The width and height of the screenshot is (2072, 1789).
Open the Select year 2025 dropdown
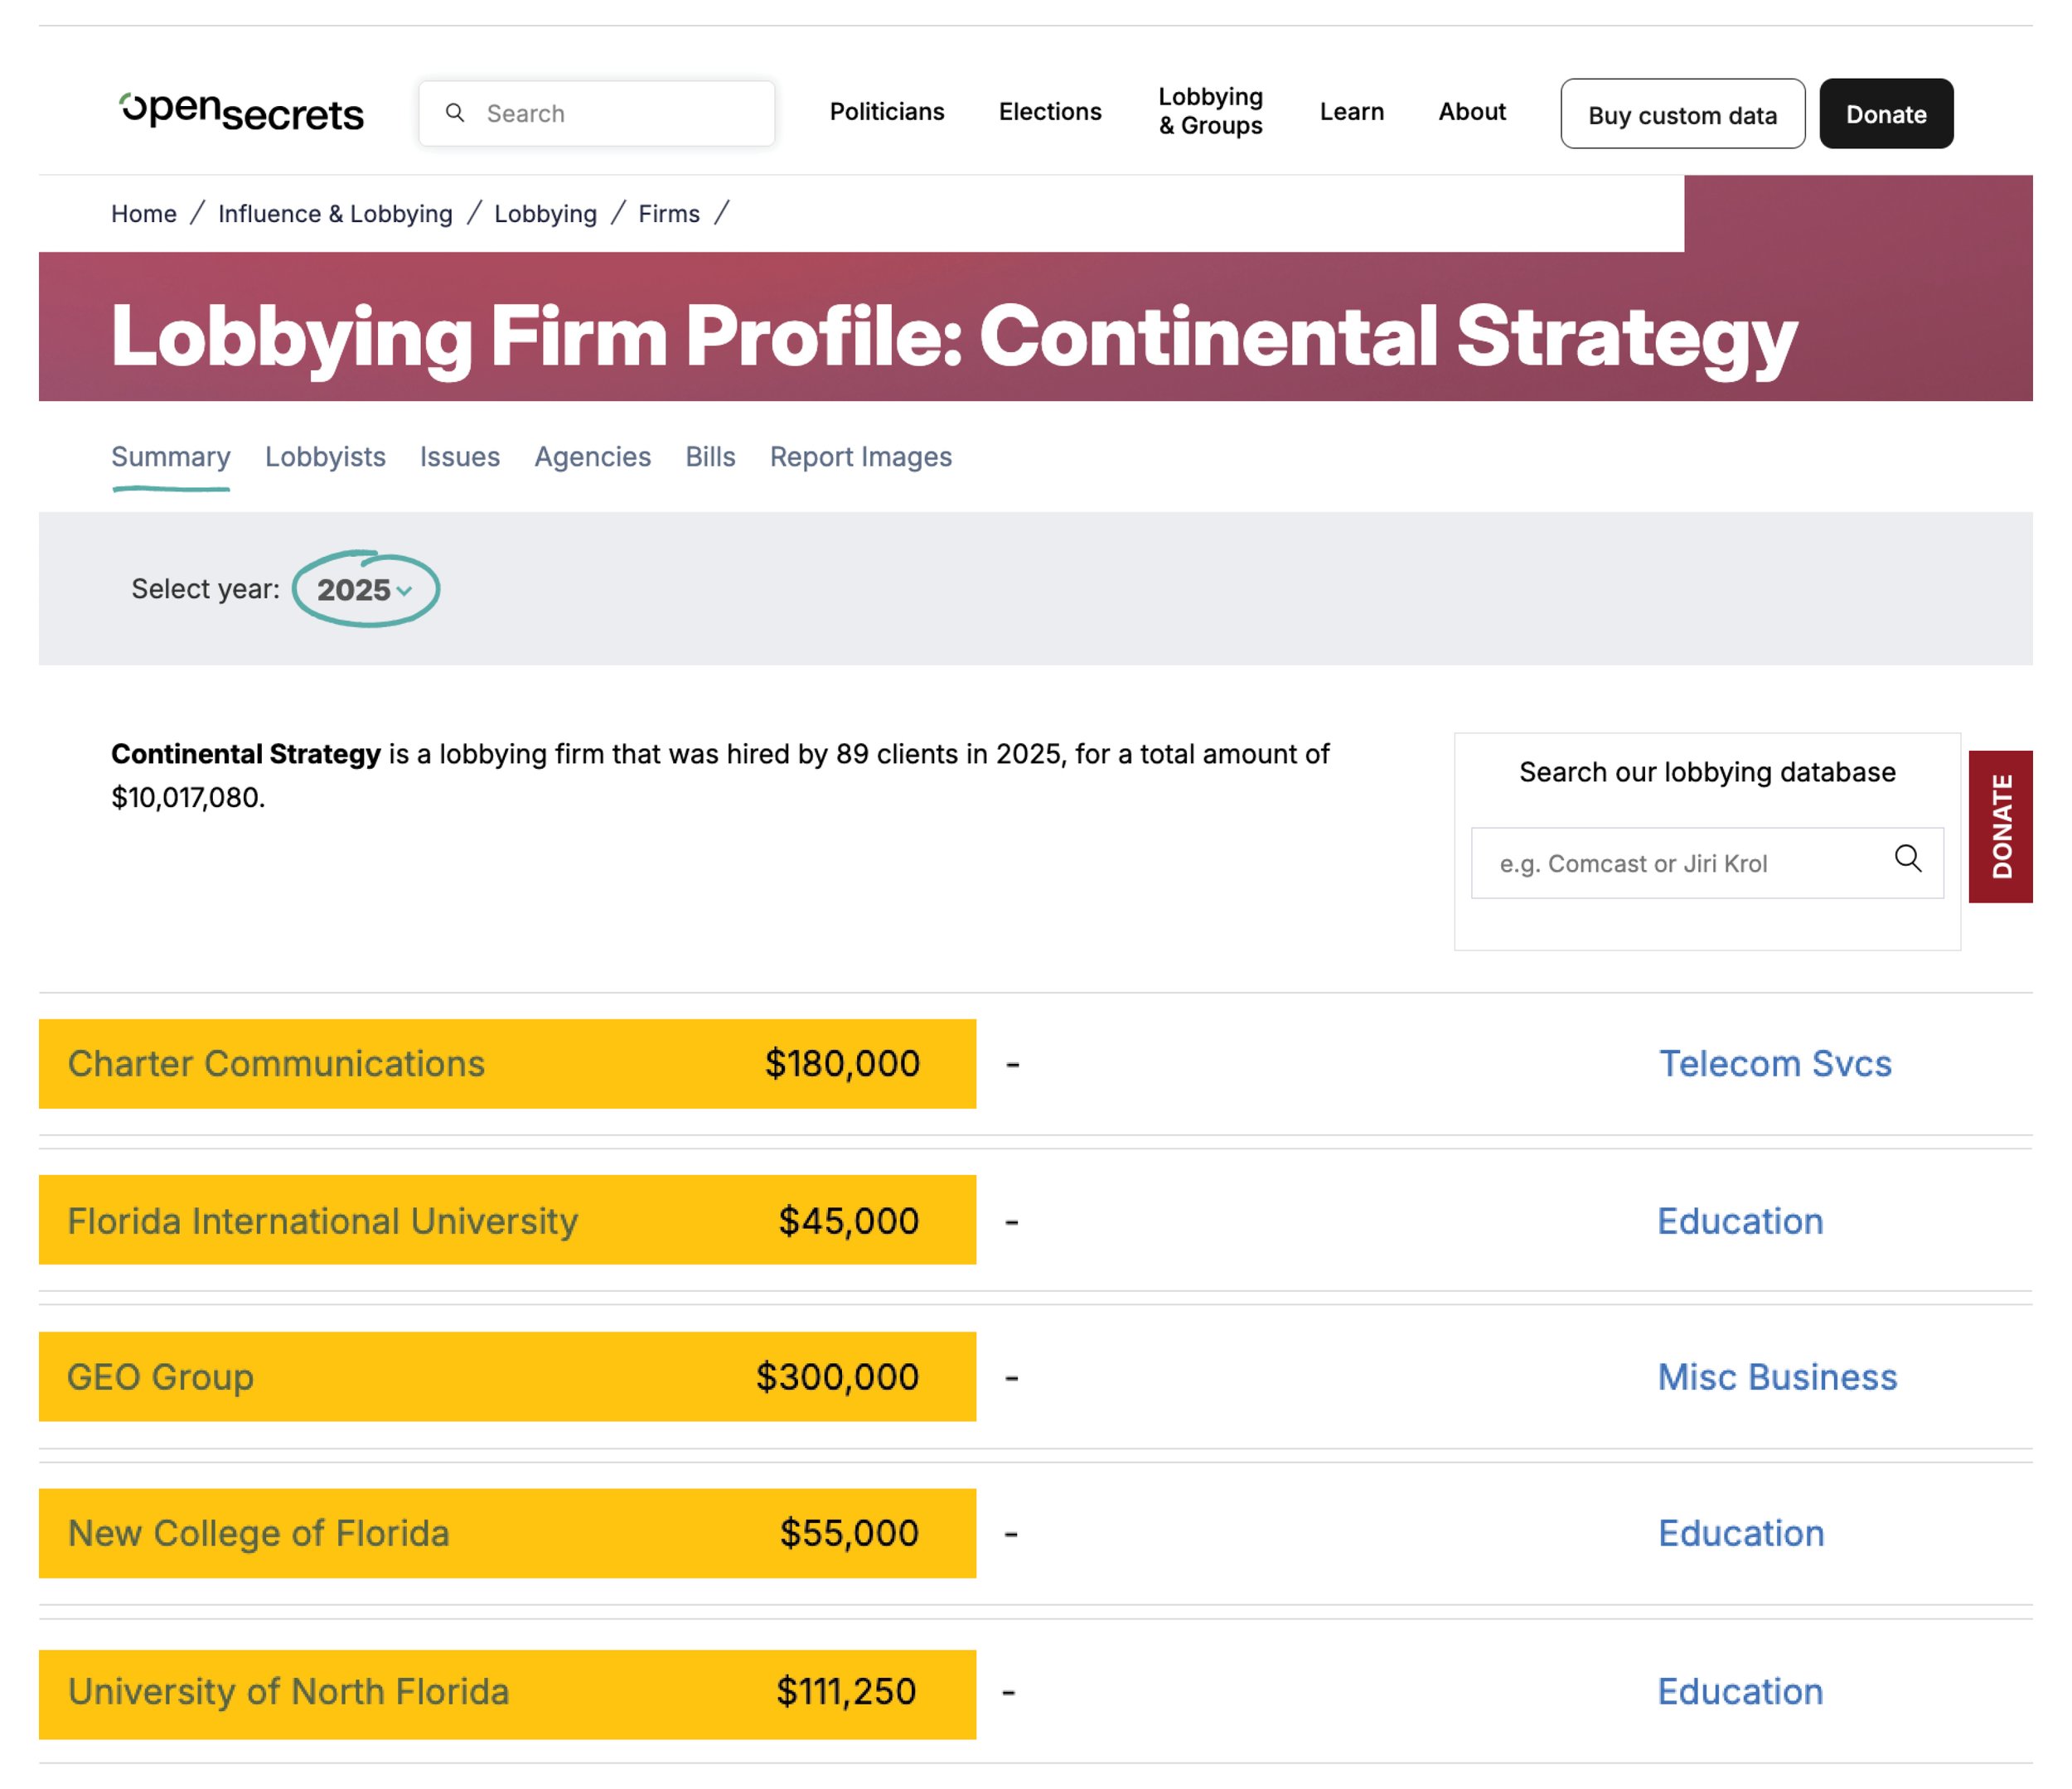[365, 590]
